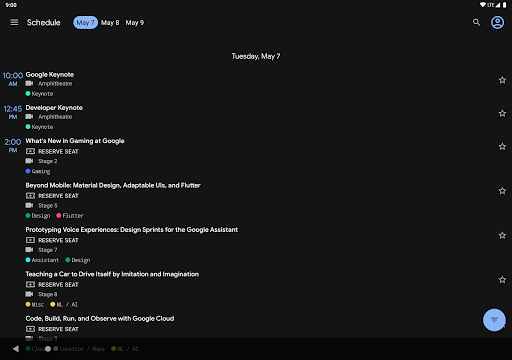Image resolution: width=512 pixels, height=360 pixels.
Task: Click the pink Flutter tag dot
Action: coord(59,216)
